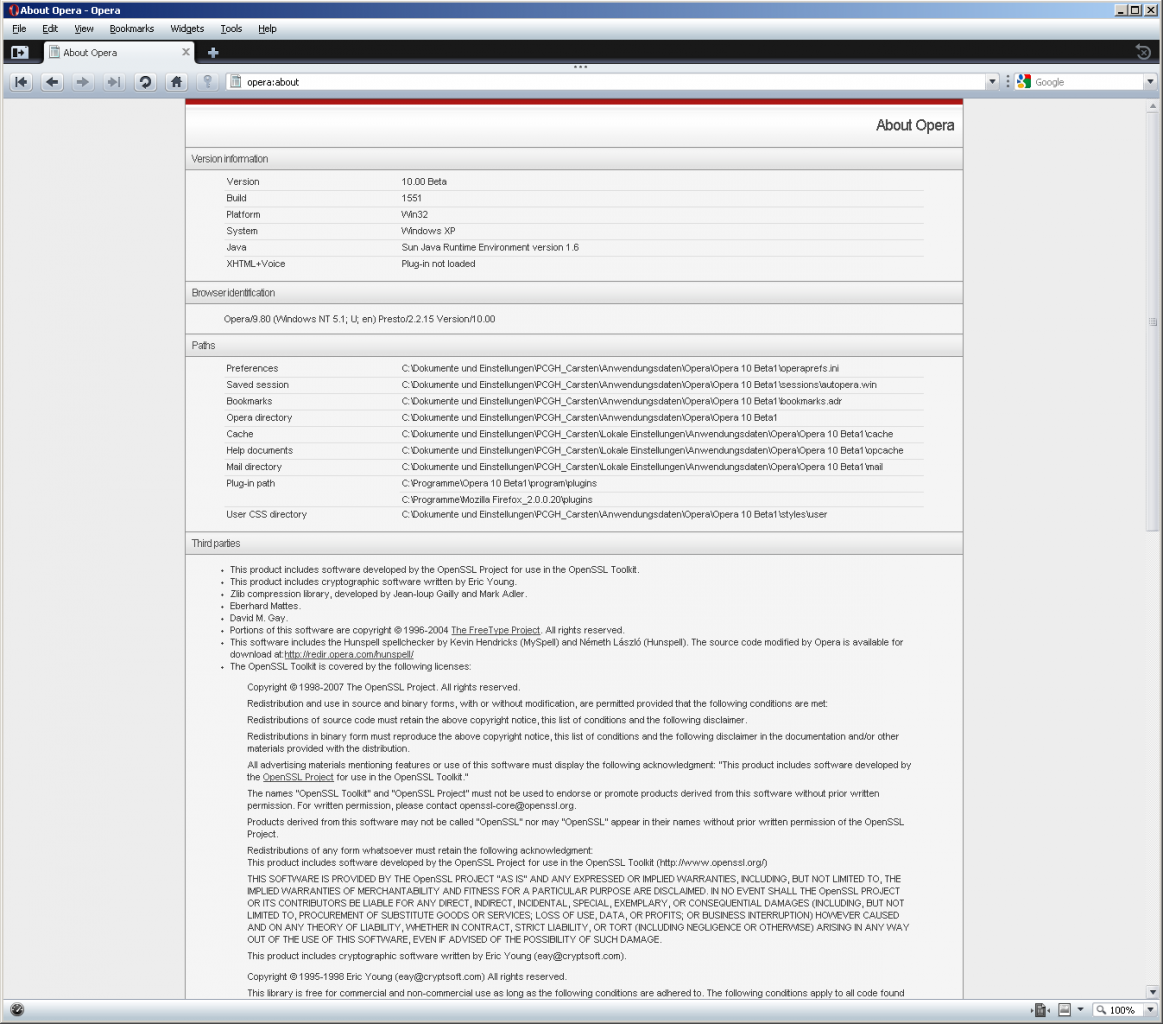Open the Edit menu
The height and width of the screenshot is (1024, 1163).
point(50,29)
